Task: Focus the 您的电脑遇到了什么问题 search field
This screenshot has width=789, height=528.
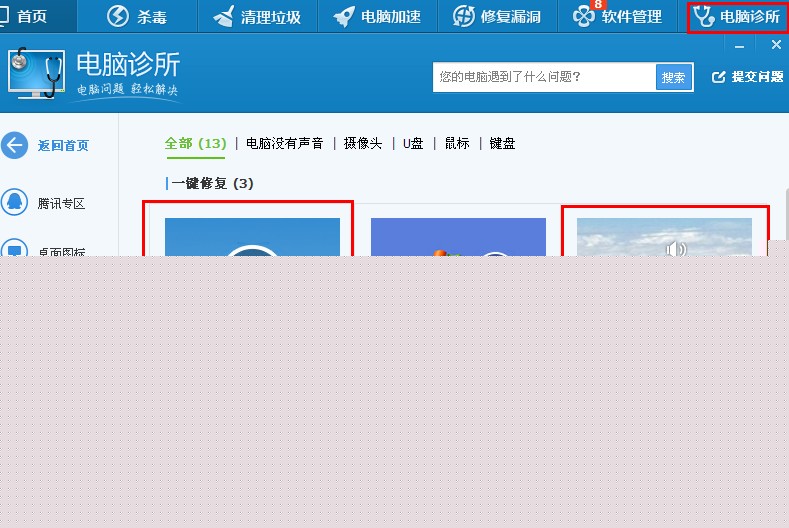Action: point(544,77)
